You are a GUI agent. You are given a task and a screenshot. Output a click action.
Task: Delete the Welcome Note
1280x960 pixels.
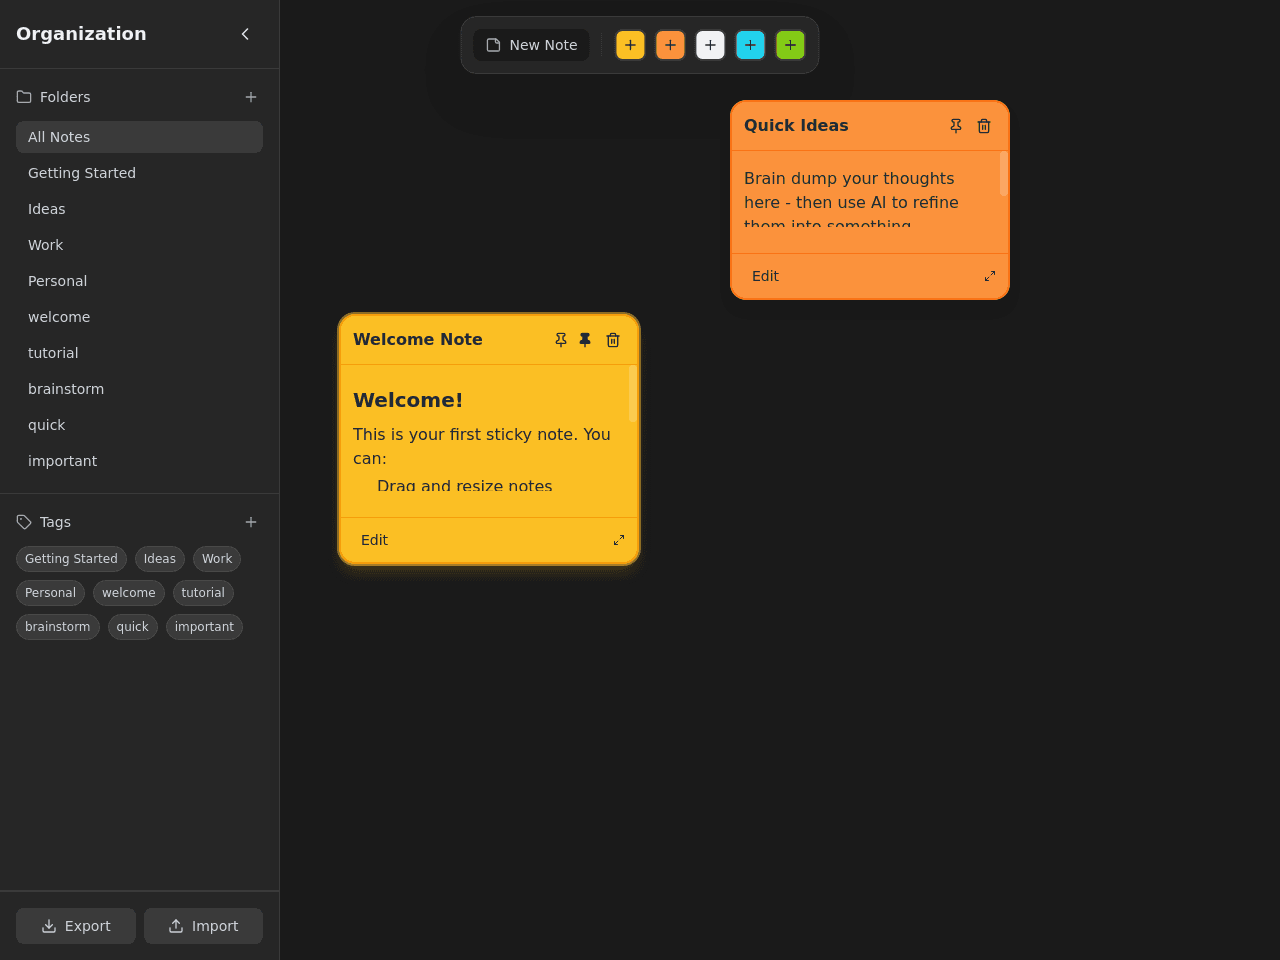point(613,340)
